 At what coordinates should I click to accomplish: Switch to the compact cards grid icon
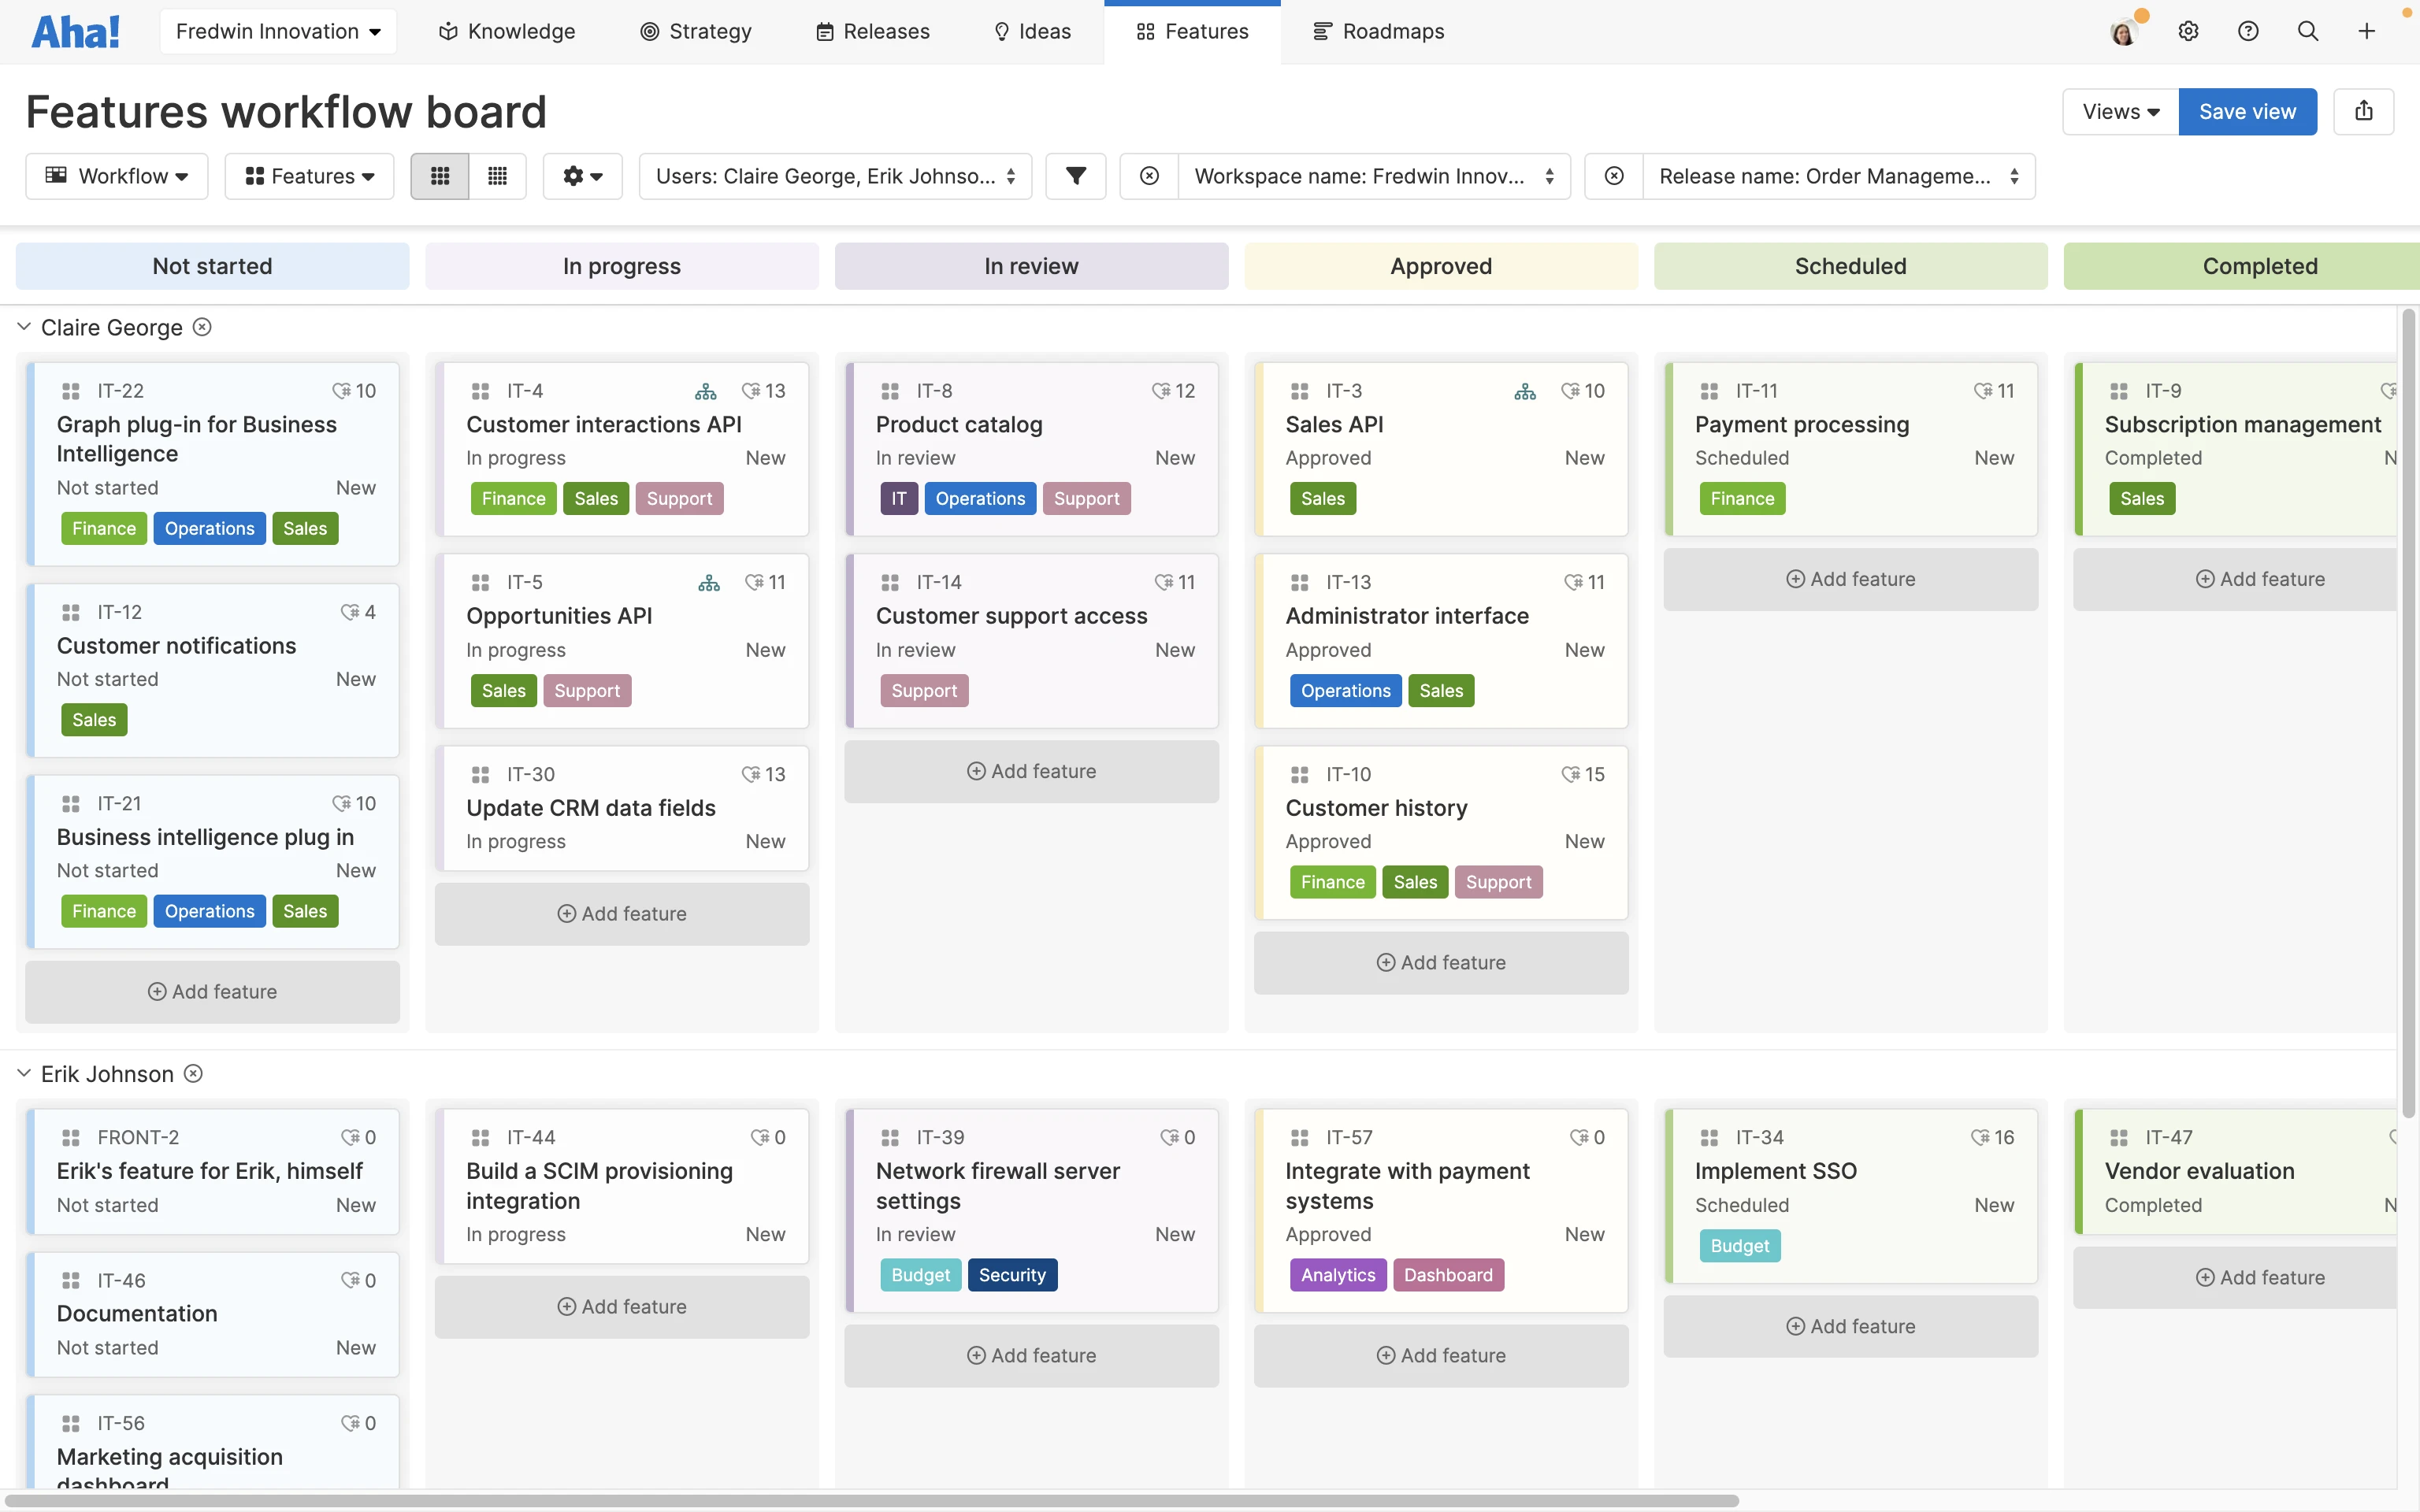(x=497, y=175)
